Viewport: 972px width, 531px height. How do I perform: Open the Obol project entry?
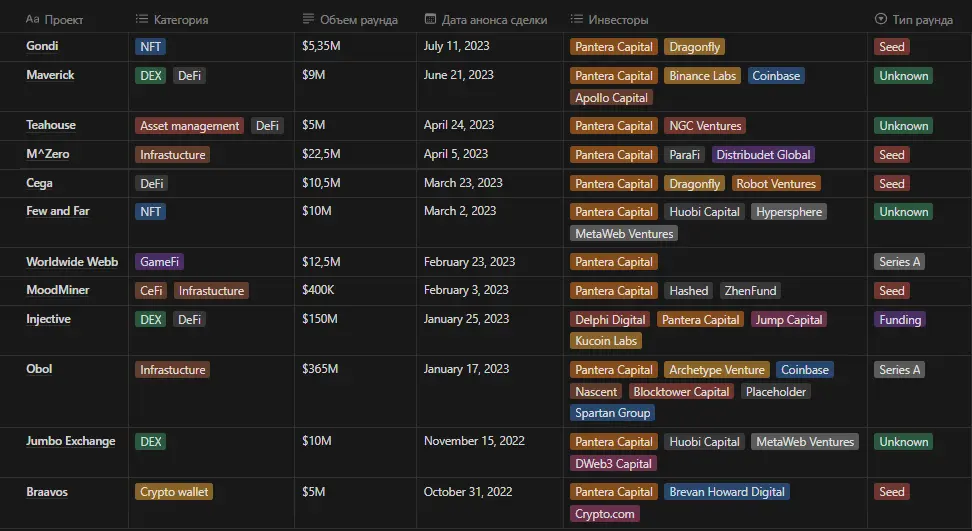39,369
